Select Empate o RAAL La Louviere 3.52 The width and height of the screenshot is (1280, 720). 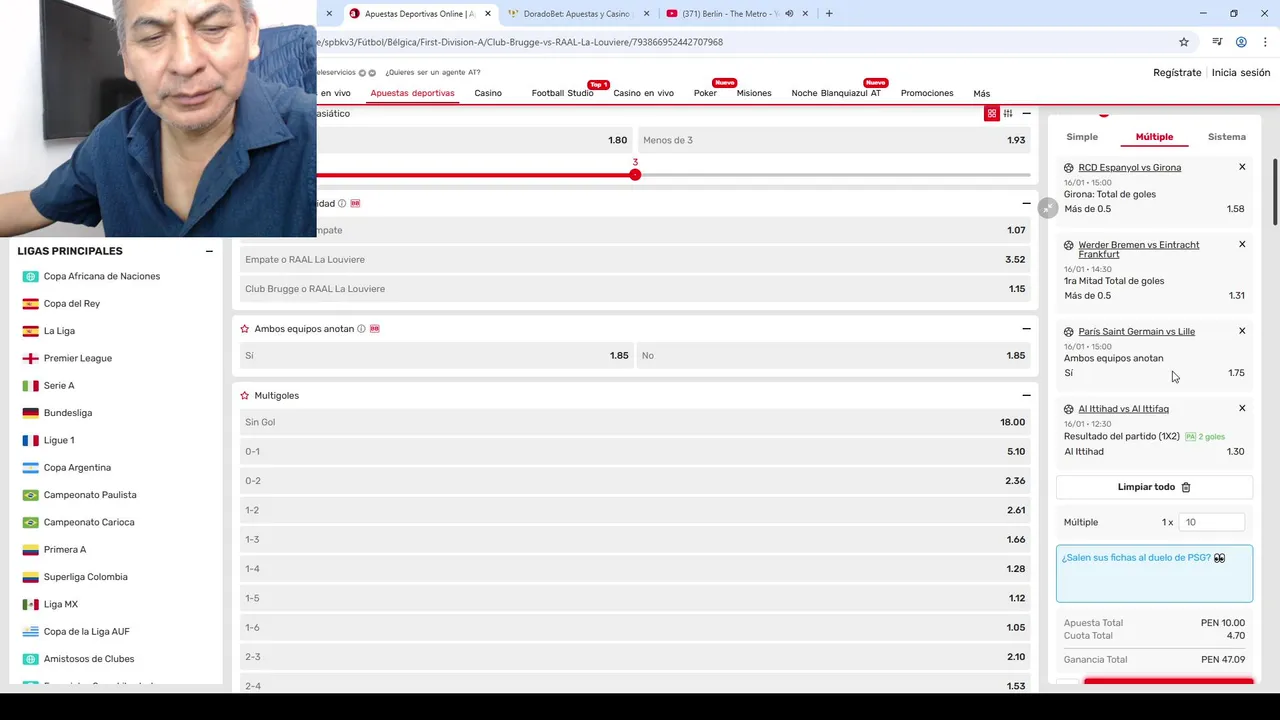pos(635,259)
